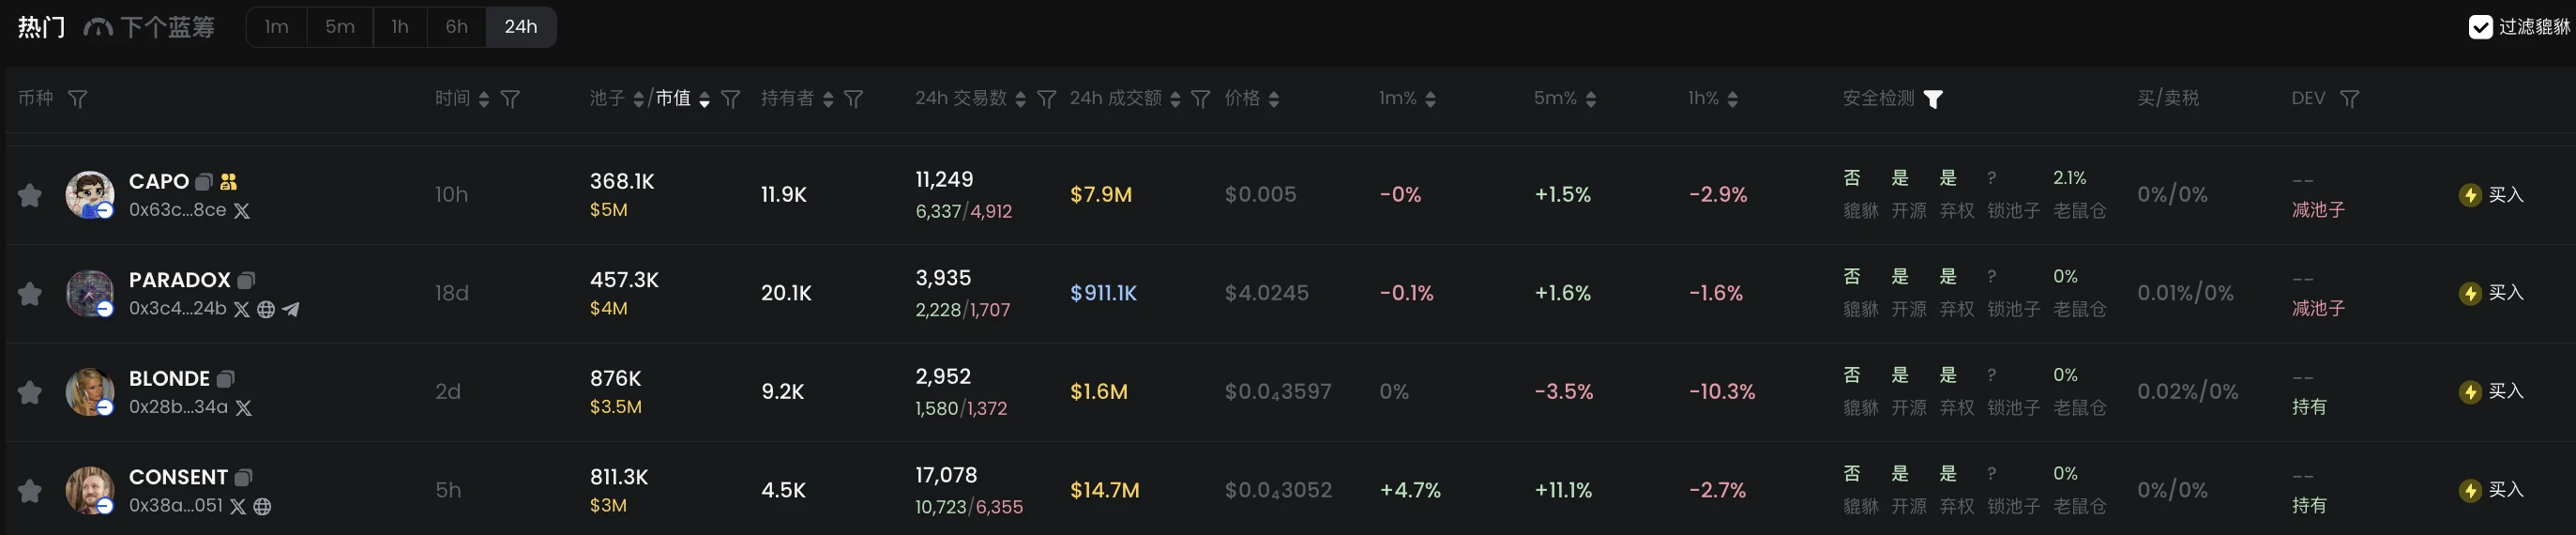Click the 币种 filter funnel icon

(77, 99)
